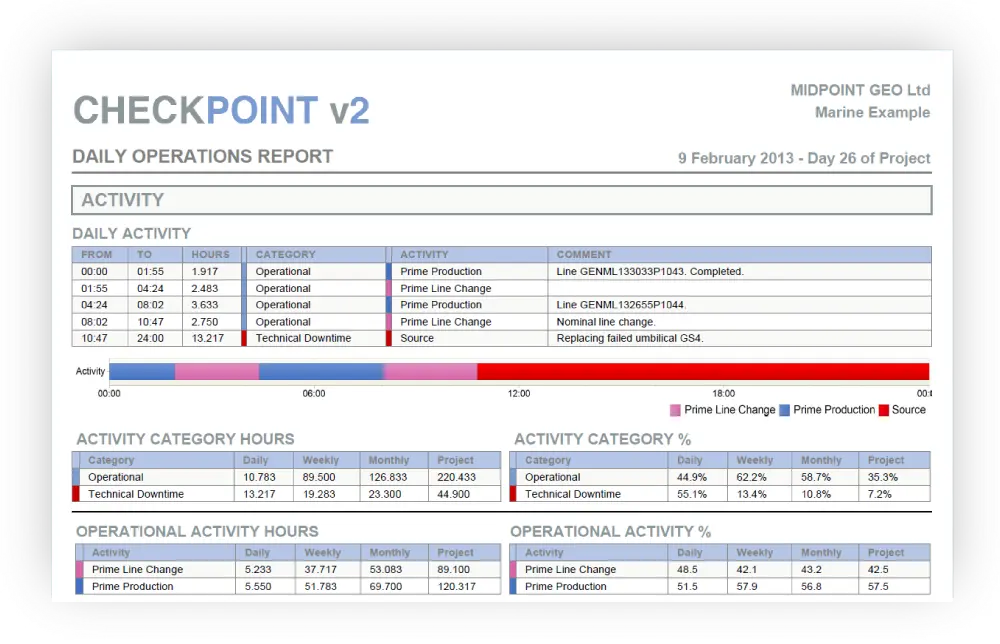
Task: Select the DAILY OPERATIONS REPORT heading
Action: pyautogui.click(x=203, y=156)
